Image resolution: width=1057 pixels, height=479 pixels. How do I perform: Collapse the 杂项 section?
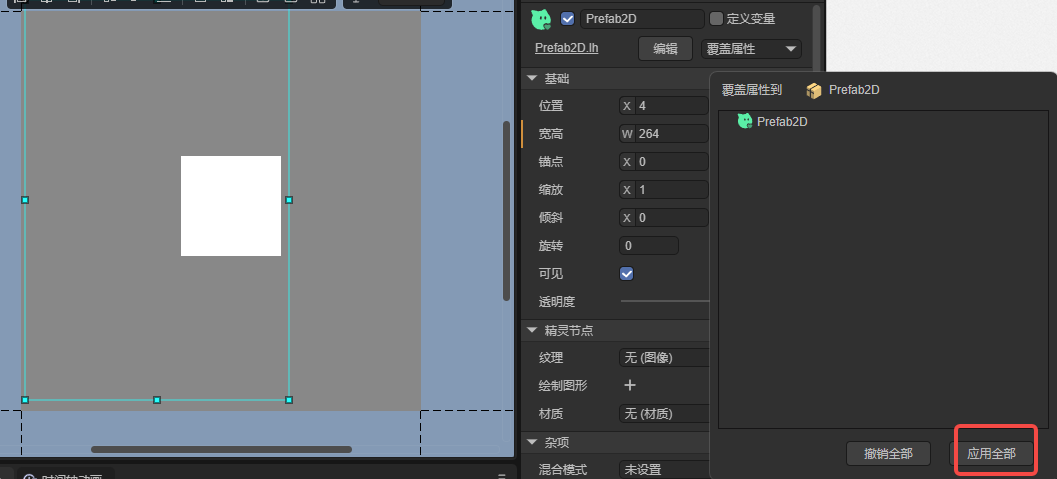pyautogui.click(x=530, y=442)
